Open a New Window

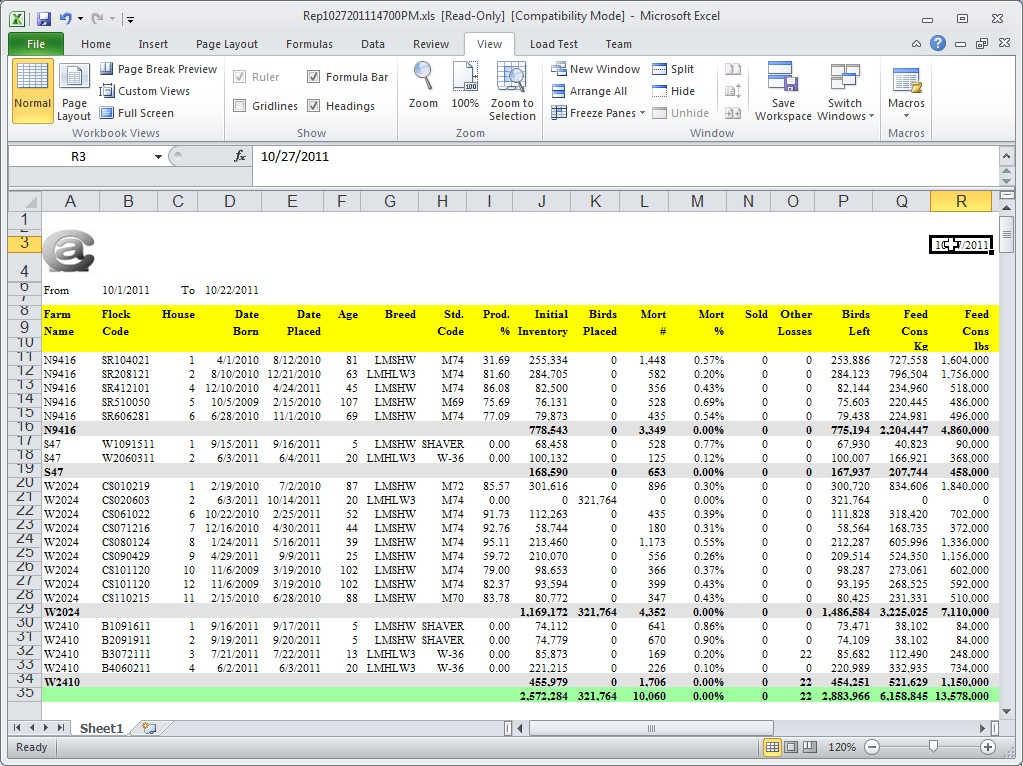point(596,69)
